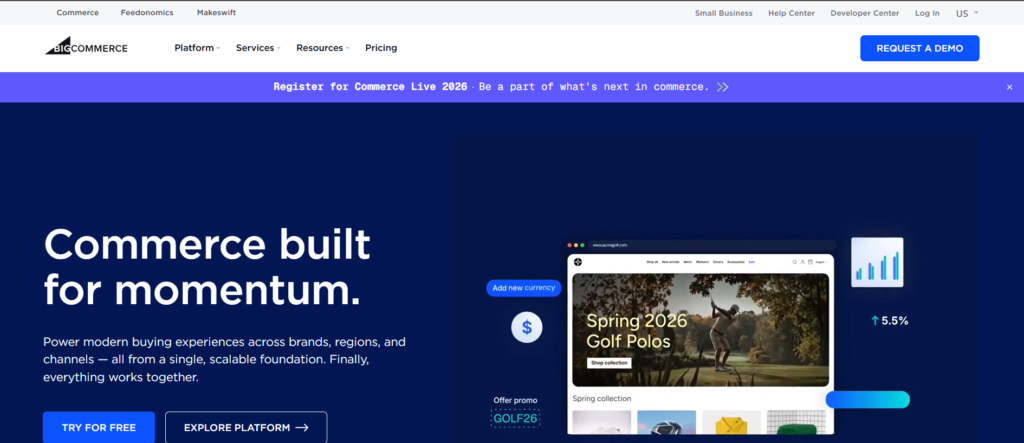The image size is (1024, 443).
Task: Click the Spring collection heading
Action: click(x=601, y=399)
